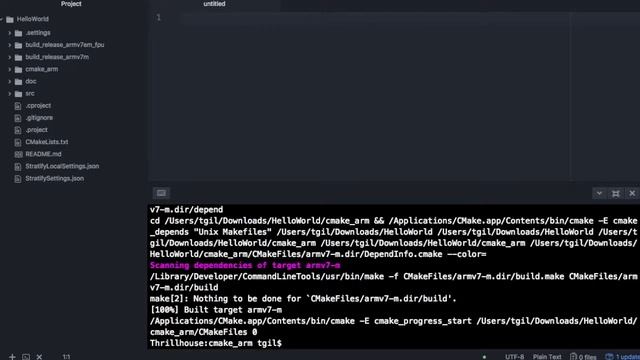
Task: Select the Project panel tab
Action: (x=71, y=4)
